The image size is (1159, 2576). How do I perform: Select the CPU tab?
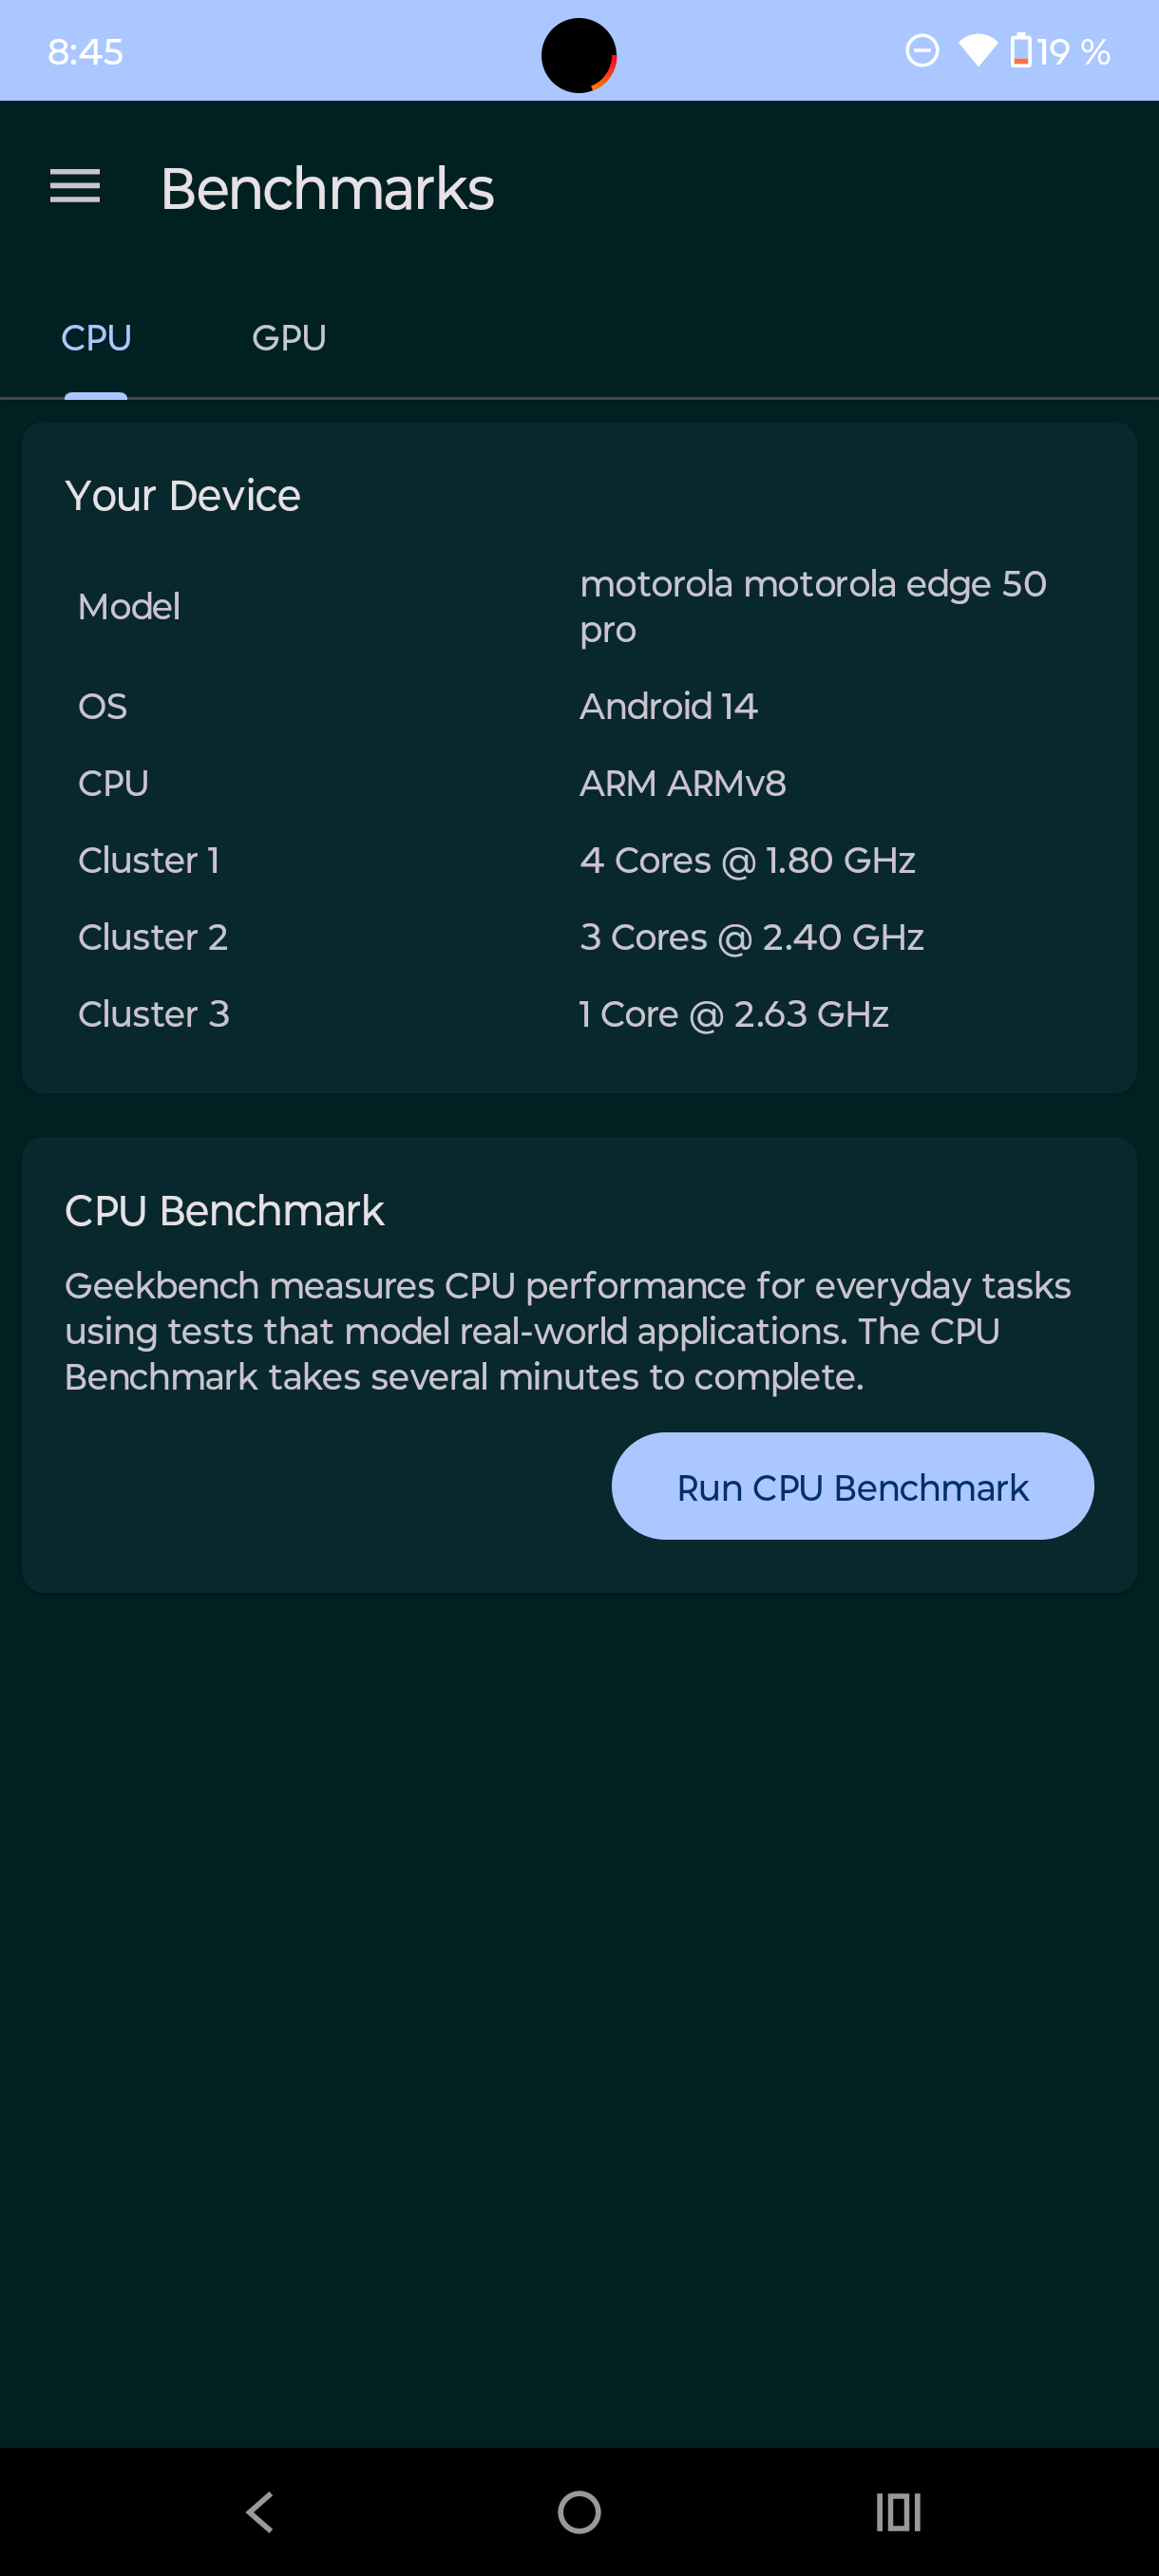[x=96, y=338]
